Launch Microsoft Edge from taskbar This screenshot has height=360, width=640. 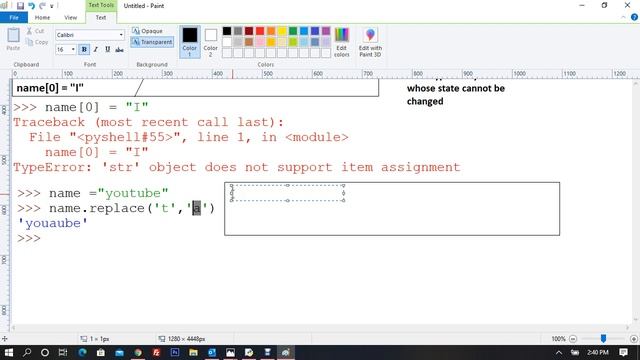click(x=82, y=353)
